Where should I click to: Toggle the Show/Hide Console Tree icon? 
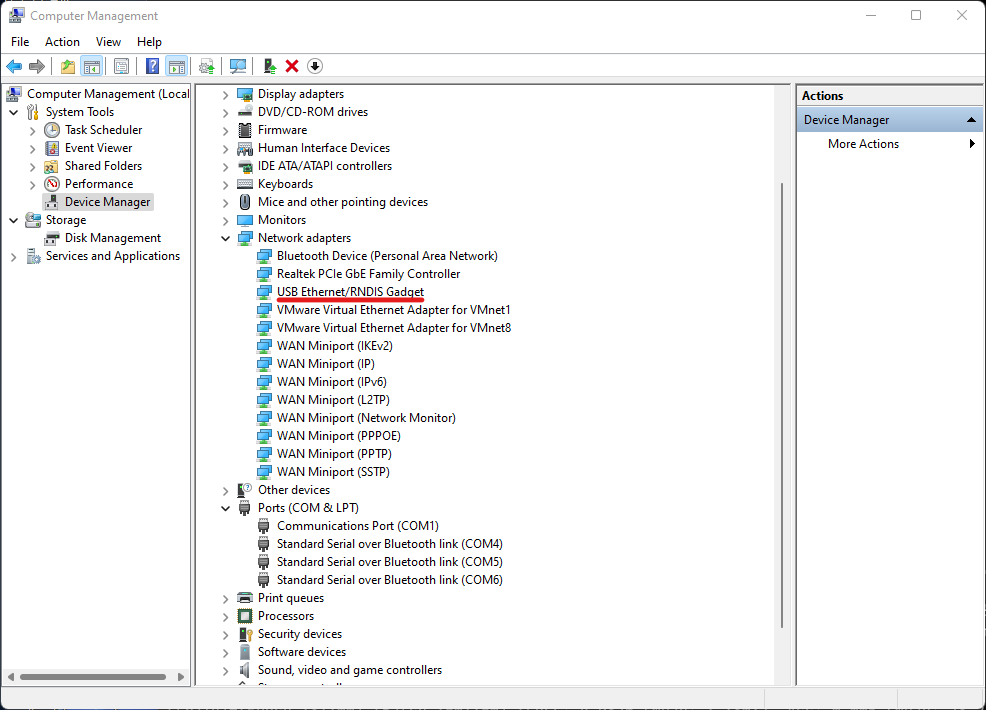pyautogui.click(x=92, y=66)
